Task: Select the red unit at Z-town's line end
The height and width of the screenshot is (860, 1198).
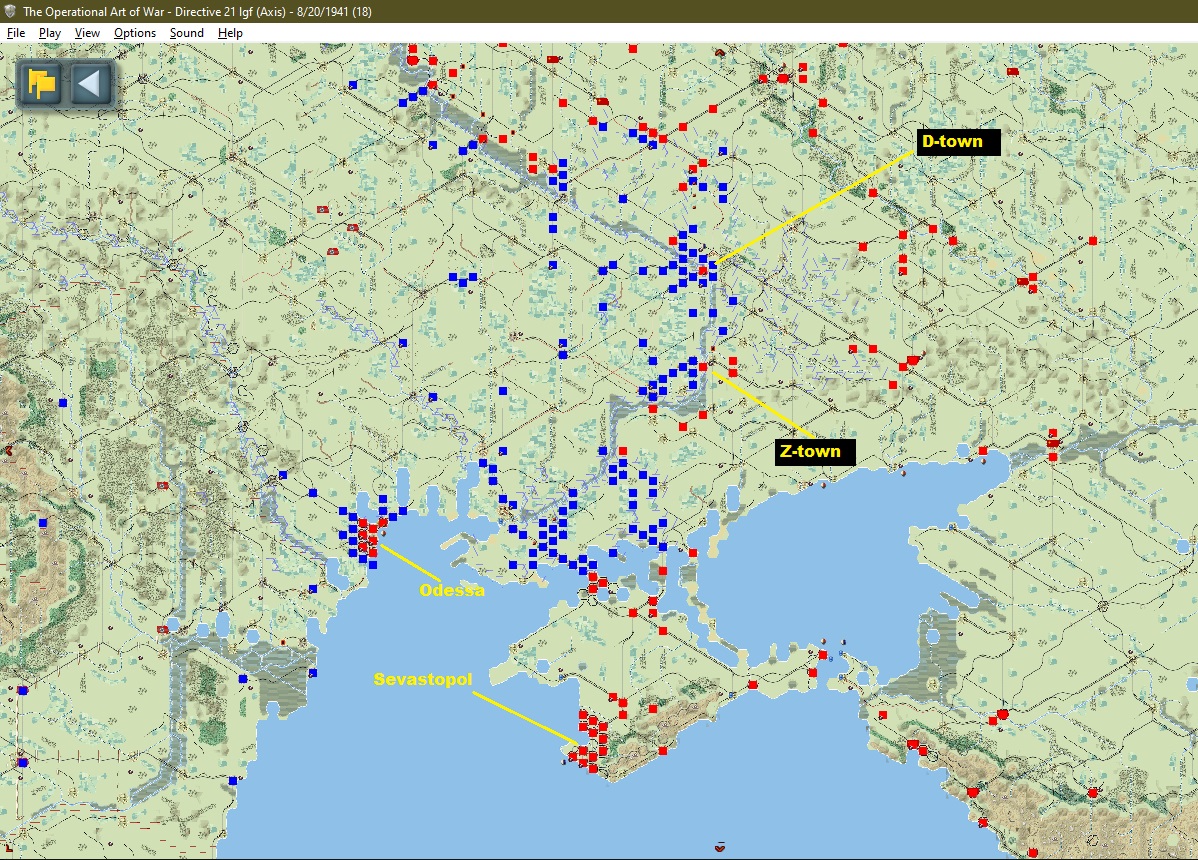Action: click(703, 367)
